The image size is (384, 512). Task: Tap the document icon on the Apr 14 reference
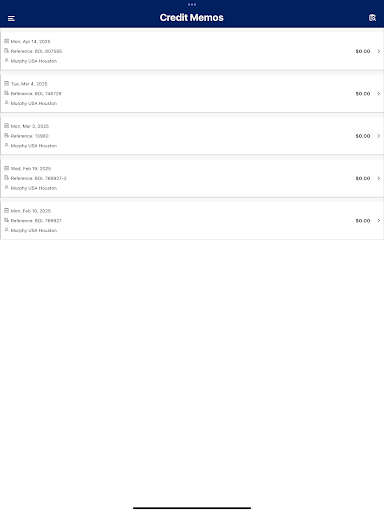(x=6, y=51)
